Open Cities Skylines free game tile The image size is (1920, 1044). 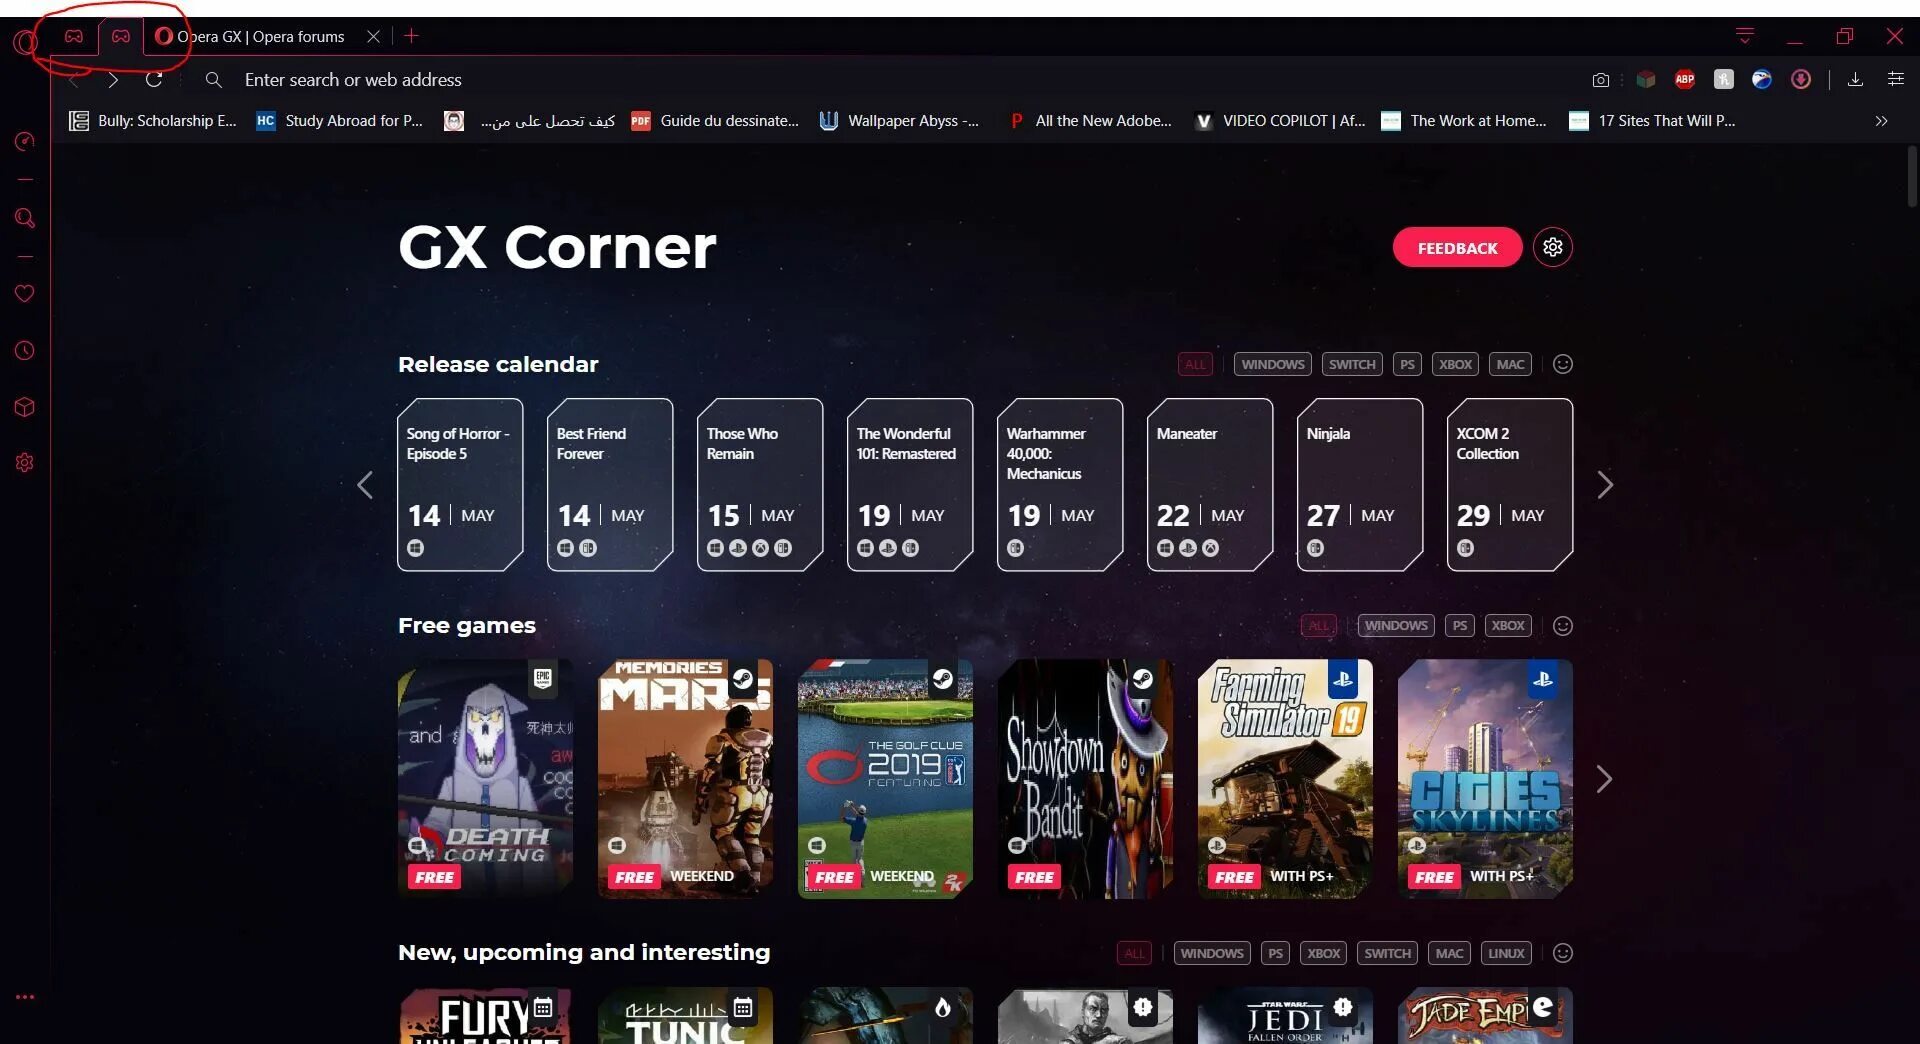[1485, 778]
